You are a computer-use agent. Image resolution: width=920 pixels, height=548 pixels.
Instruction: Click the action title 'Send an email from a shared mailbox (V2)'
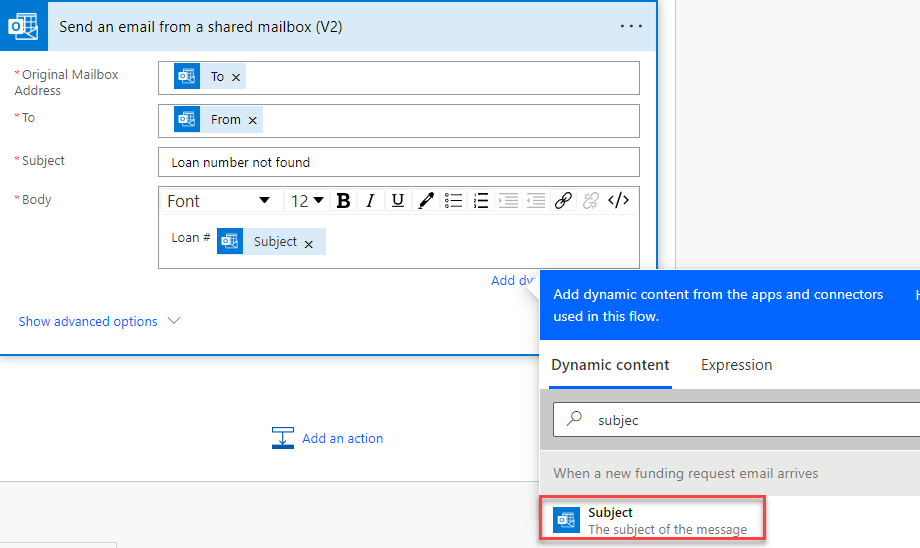[201, 27]
